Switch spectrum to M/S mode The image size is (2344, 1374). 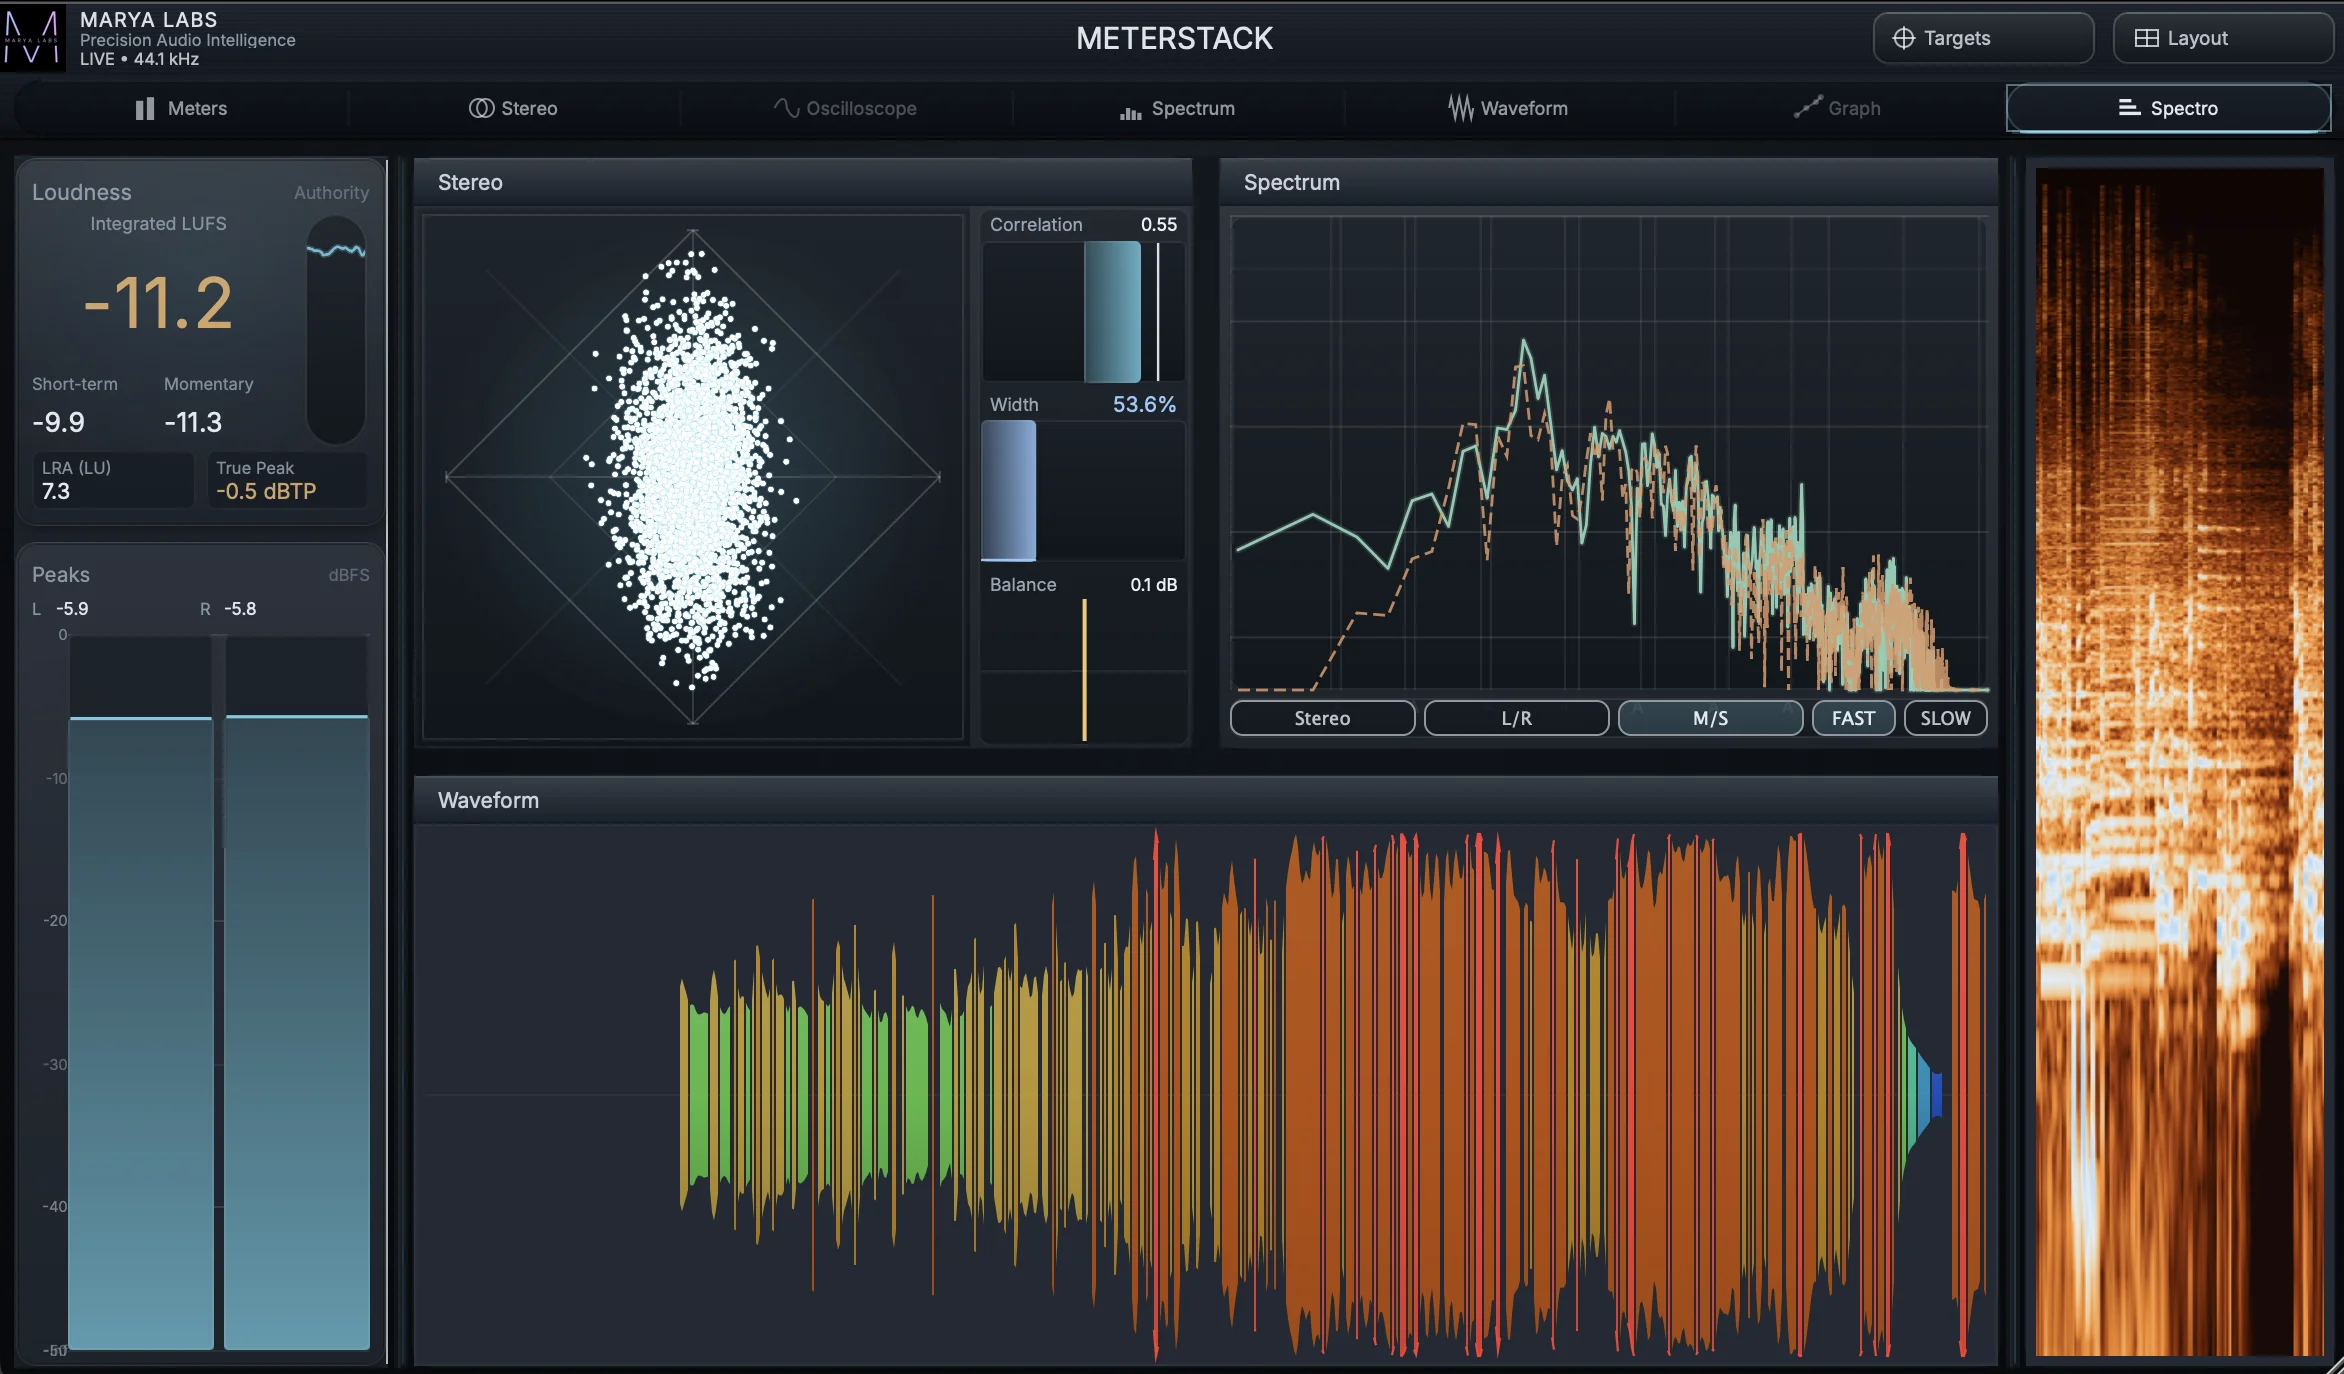point(1709,718)
